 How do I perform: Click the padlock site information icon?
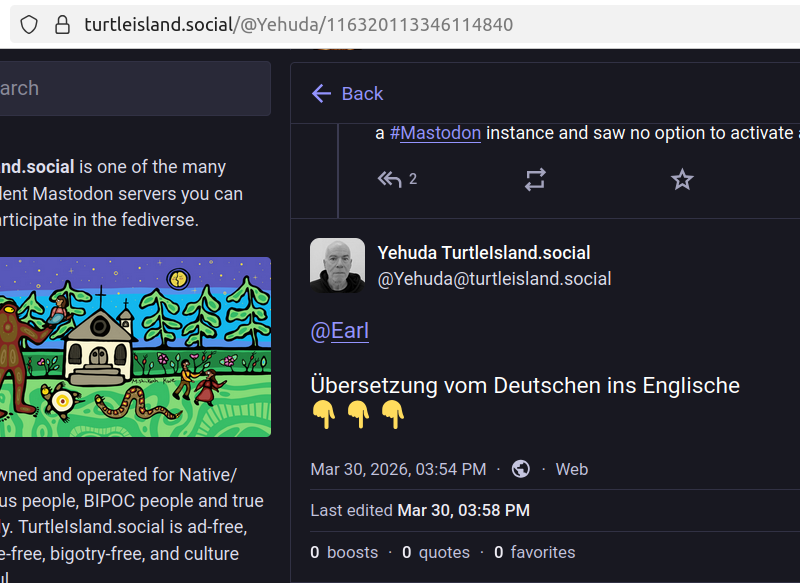pyautogui.click(x=62, y=24)
